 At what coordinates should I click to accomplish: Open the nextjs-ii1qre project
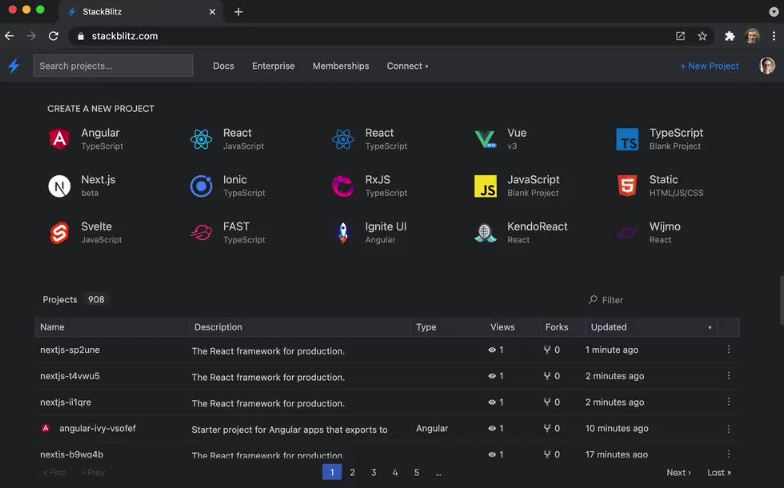click(66, 402)
